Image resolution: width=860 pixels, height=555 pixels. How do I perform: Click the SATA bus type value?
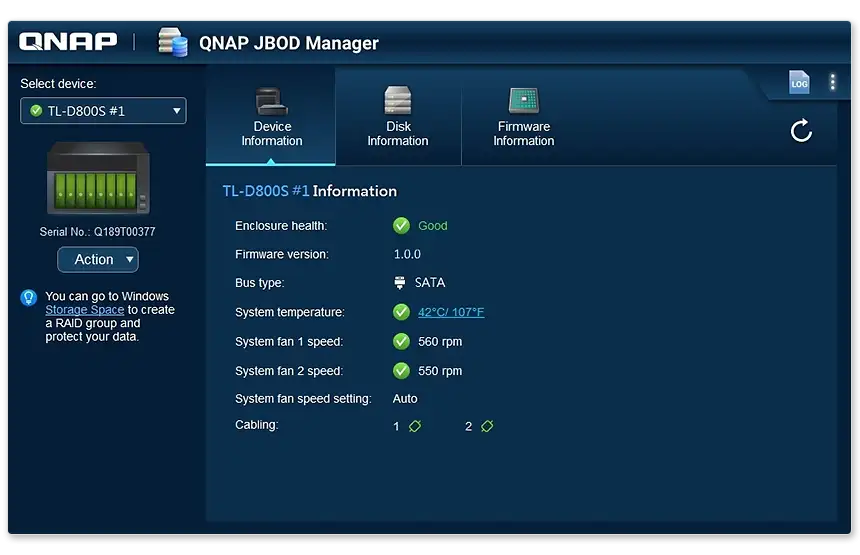(430, 282)
